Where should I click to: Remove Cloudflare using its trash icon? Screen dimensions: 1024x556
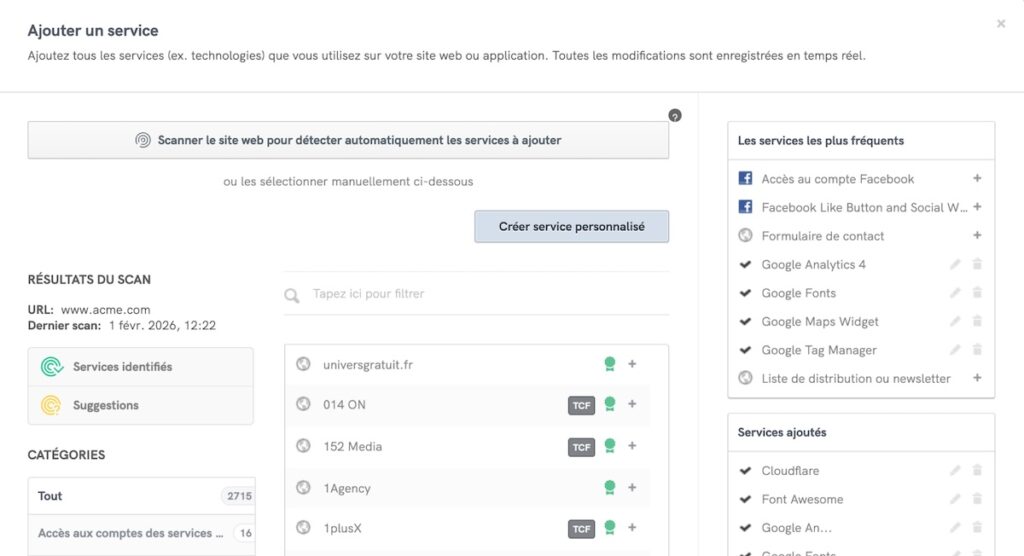pyautogui.click(x=977, y=470)
